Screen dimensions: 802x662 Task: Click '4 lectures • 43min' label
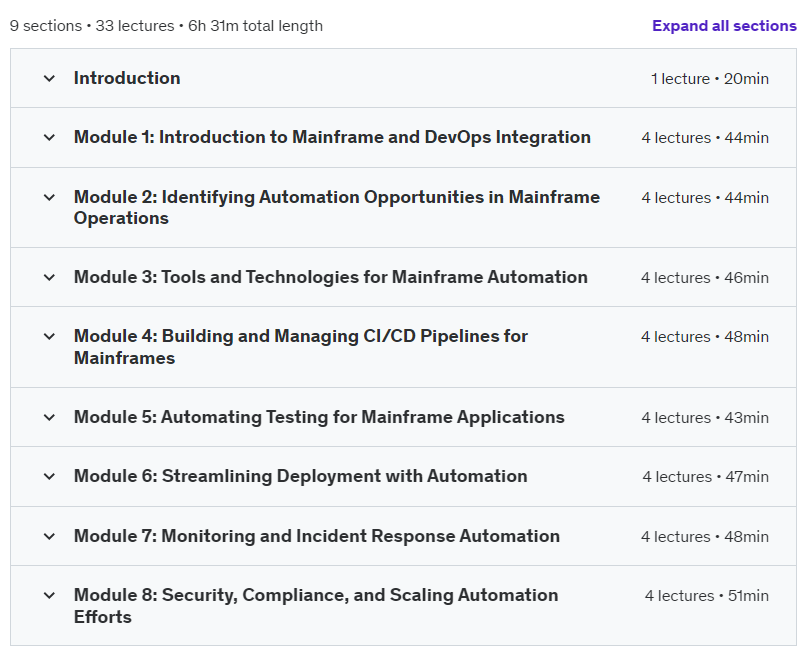(x=705, y=417)
